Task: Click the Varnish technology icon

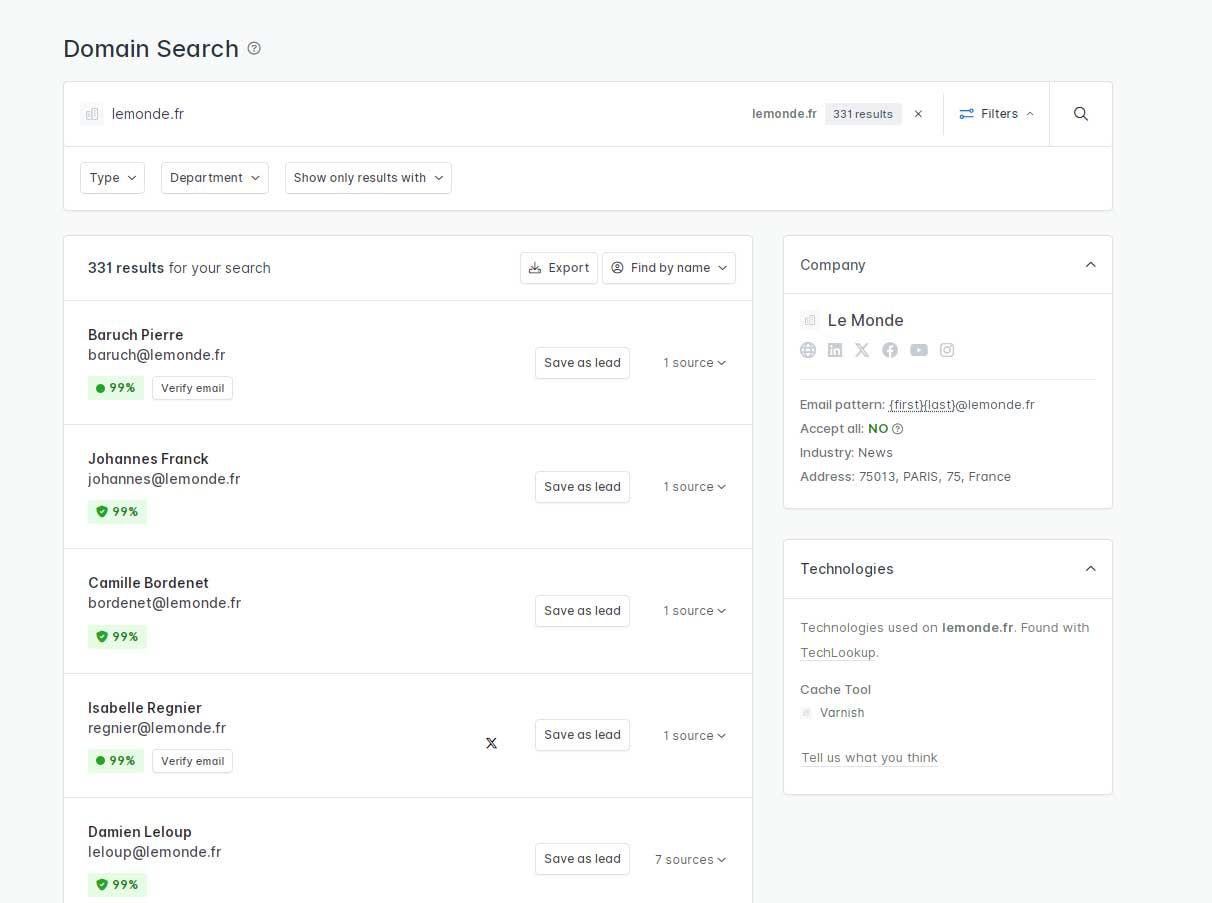Action: pyautogui.click(x=806, y=713)
